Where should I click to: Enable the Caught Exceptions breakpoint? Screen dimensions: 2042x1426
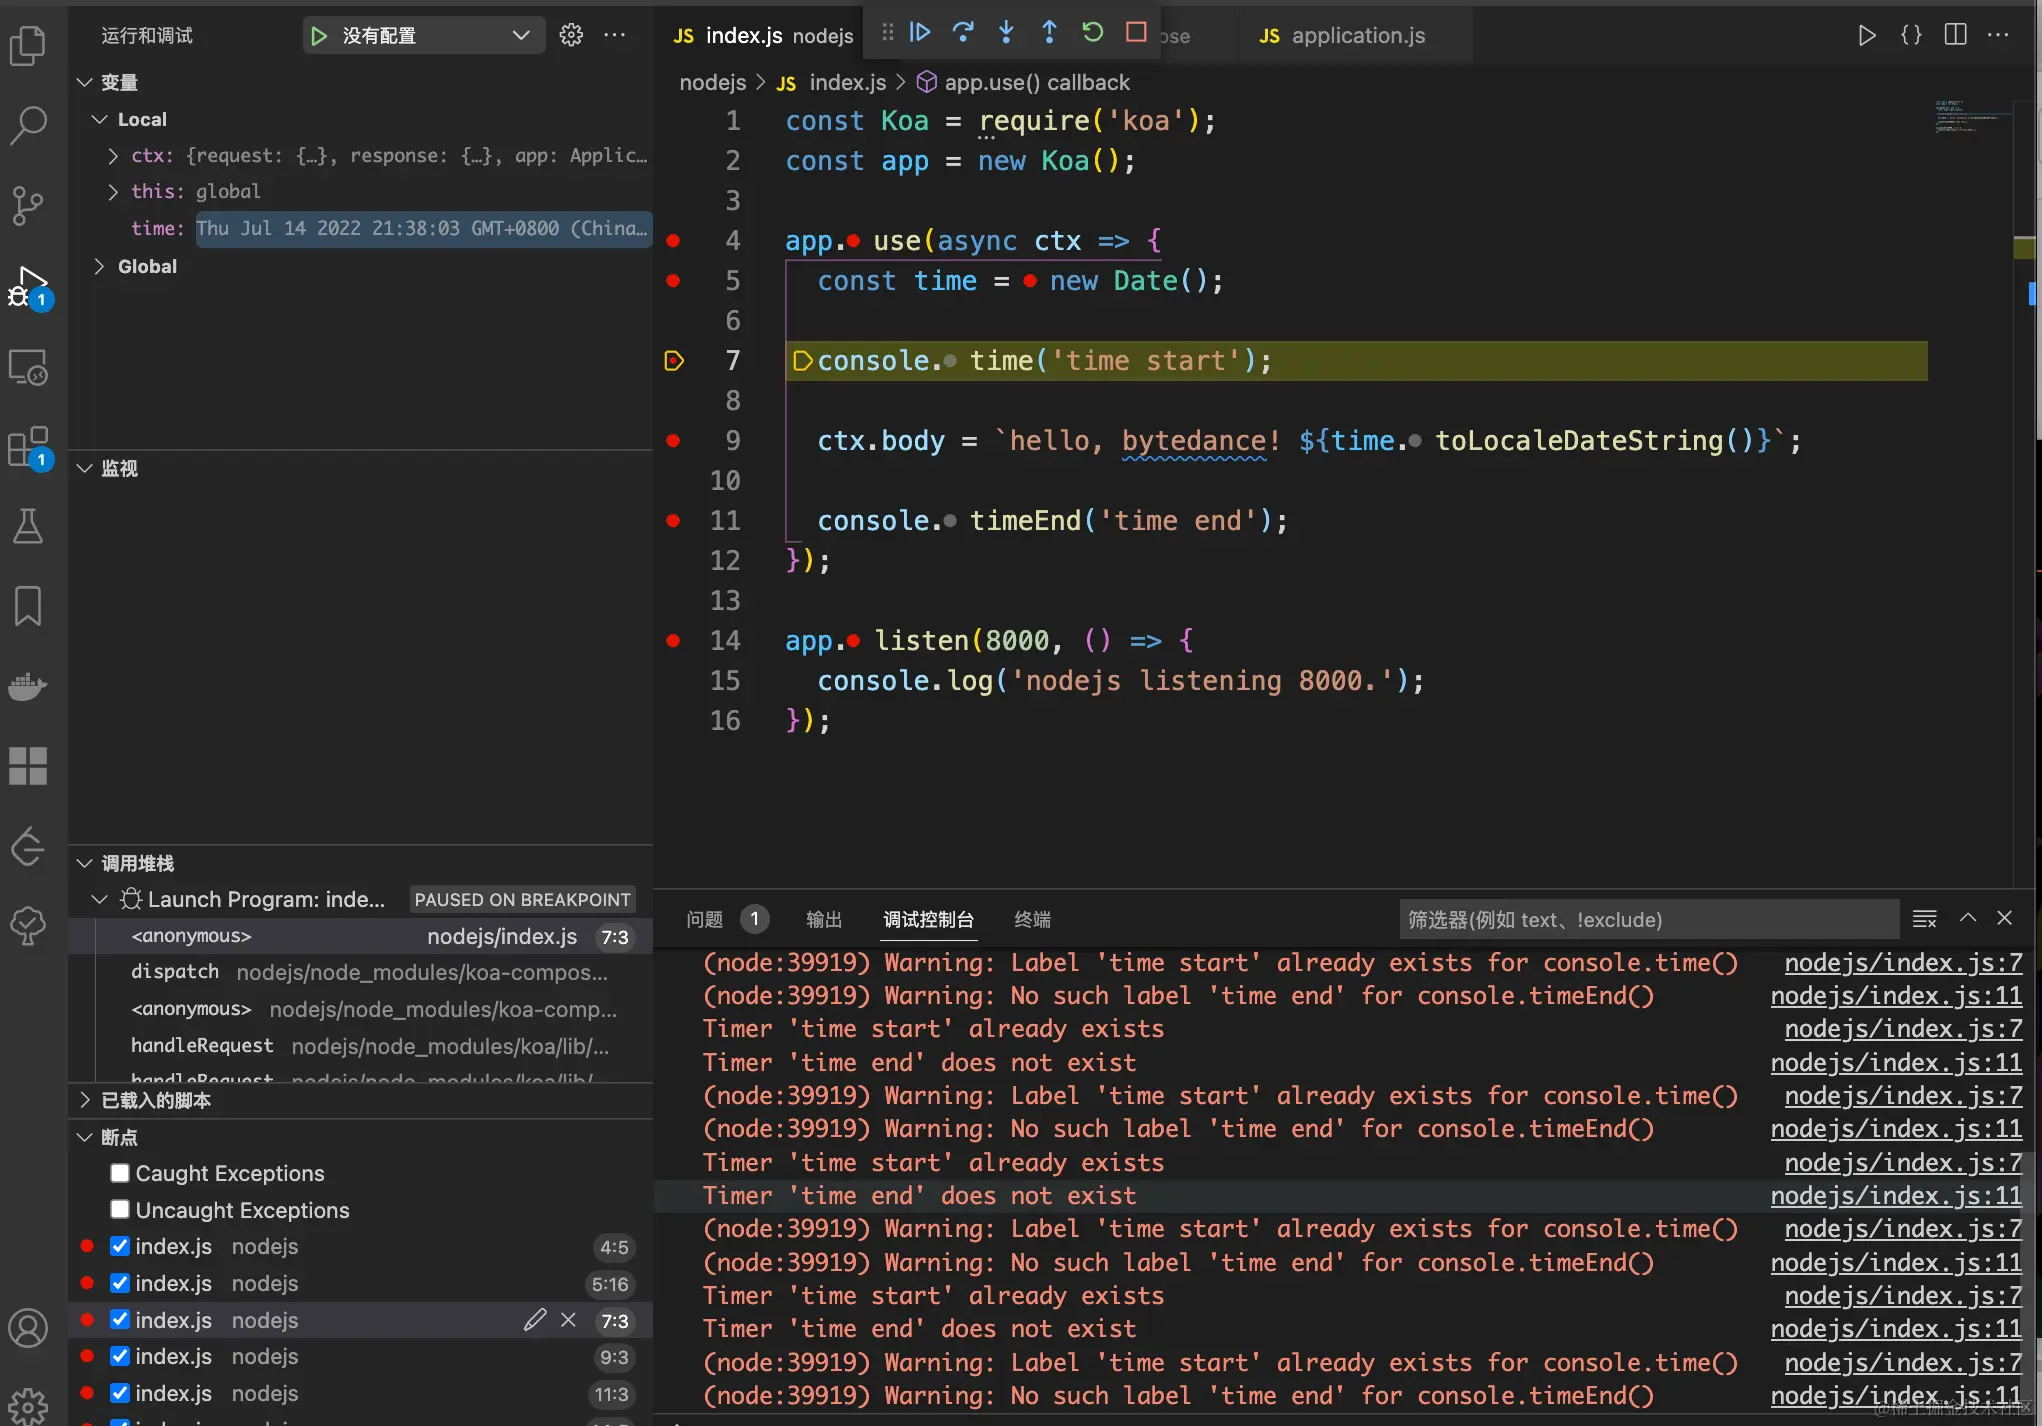(x=120, y=1173)
